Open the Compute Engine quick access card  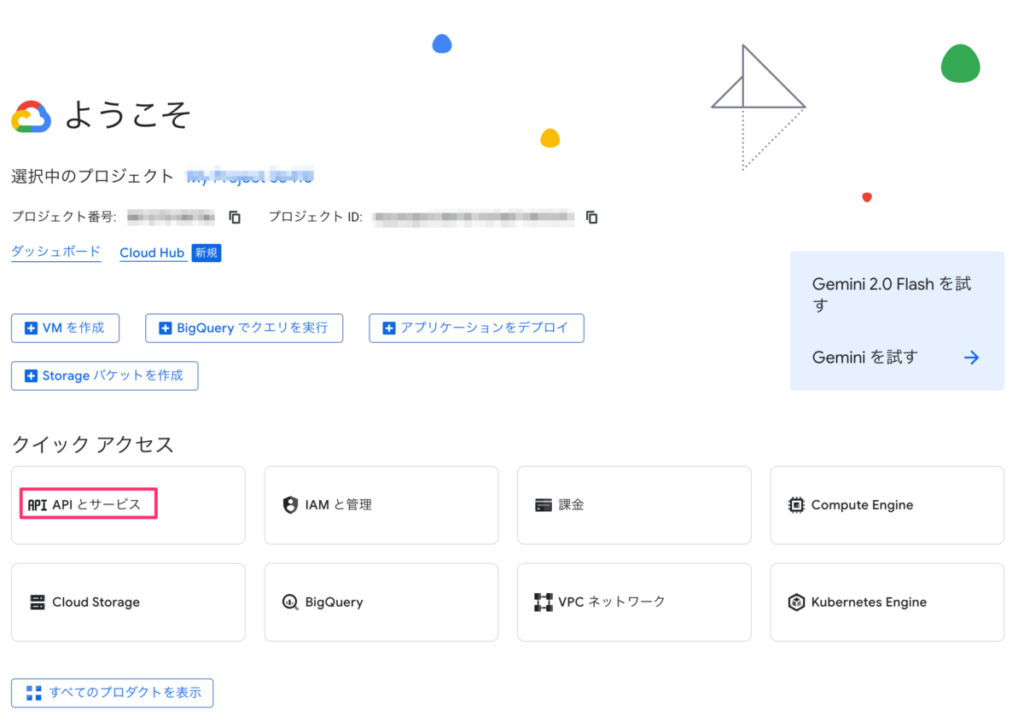[887, 505]
